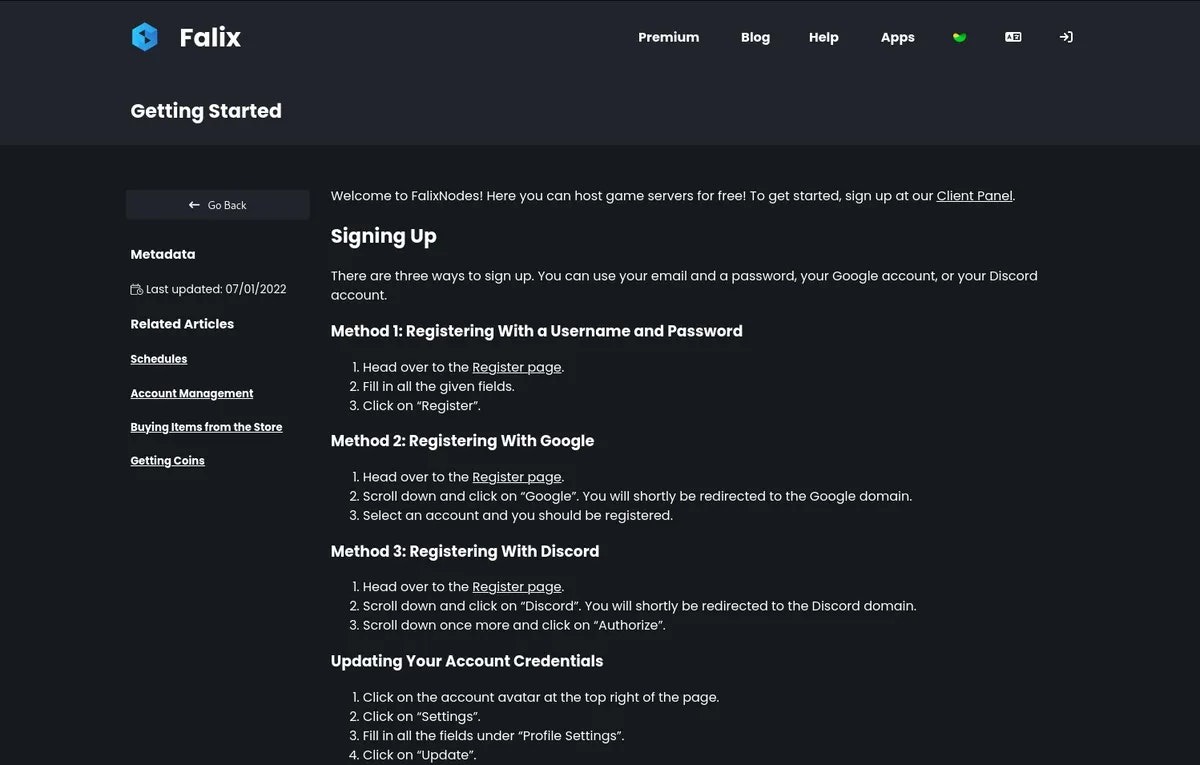Click the Signing Up section heading

pyautogui.click(x=384, y=237)
